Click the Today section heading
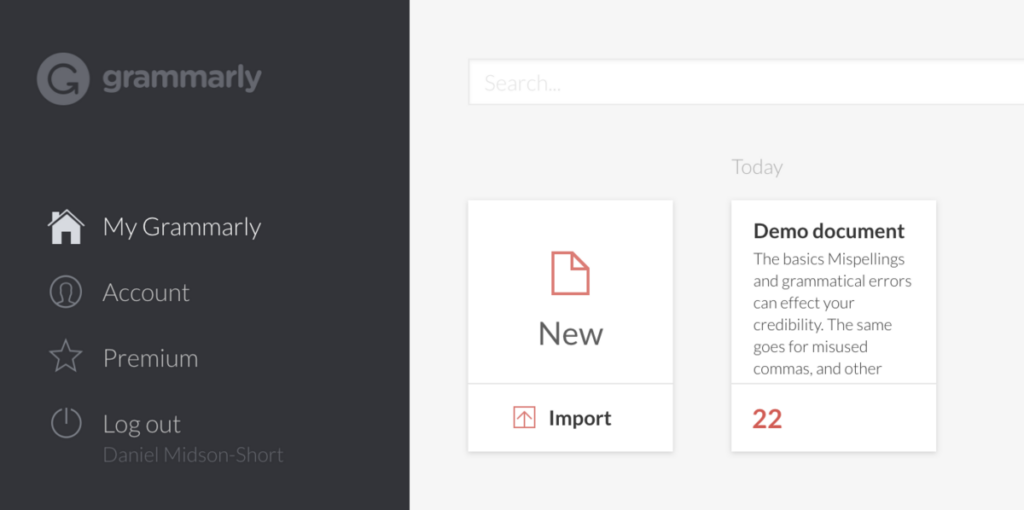Viewport: 1024px width, 510px height. point(757,167)
